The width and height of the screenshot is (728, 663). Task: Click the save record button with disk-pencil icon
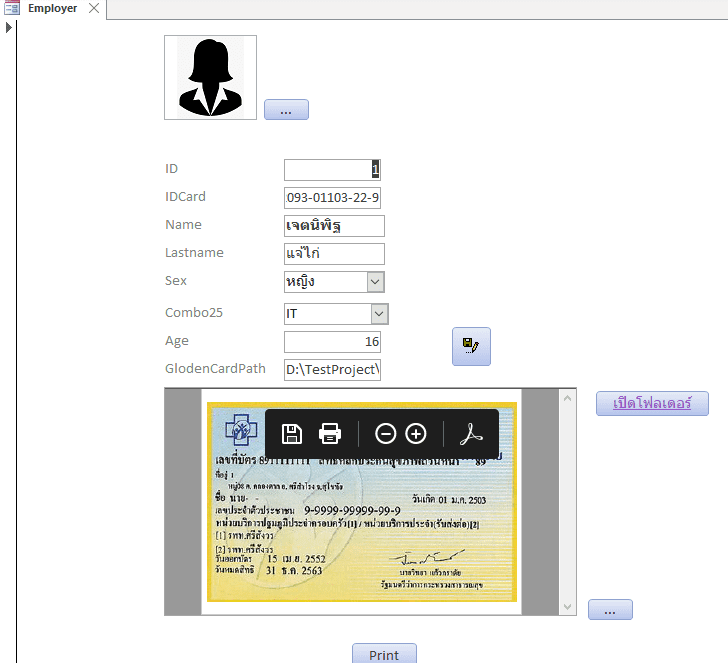tap(471, 346)
